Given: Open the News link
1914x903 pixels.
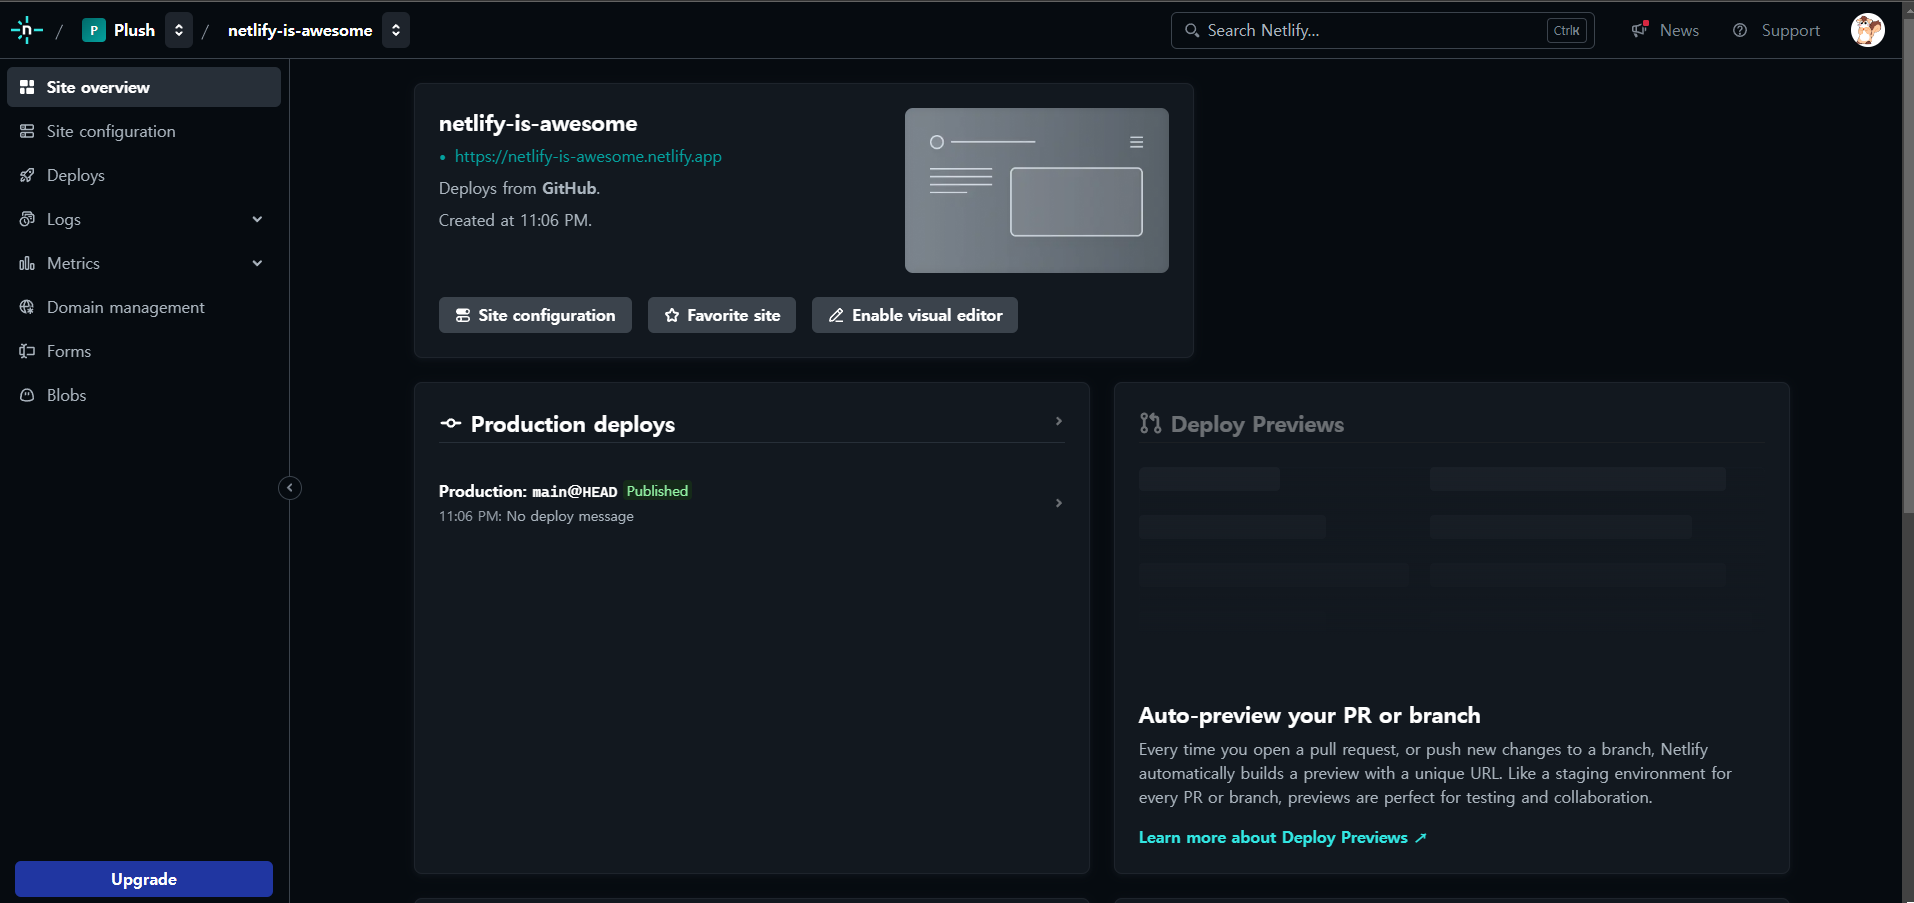Looking at the screenshot, I should point(1679,30).
